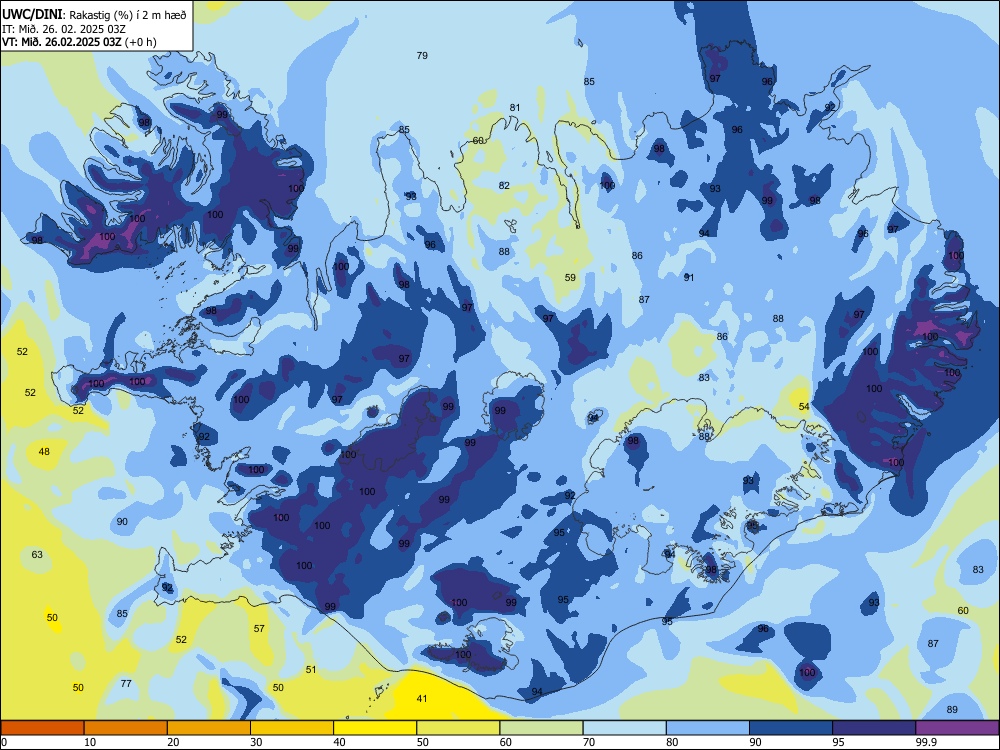Click the humidity value 79 on the map
This screenshot has width=1000, height=750.
422,55
